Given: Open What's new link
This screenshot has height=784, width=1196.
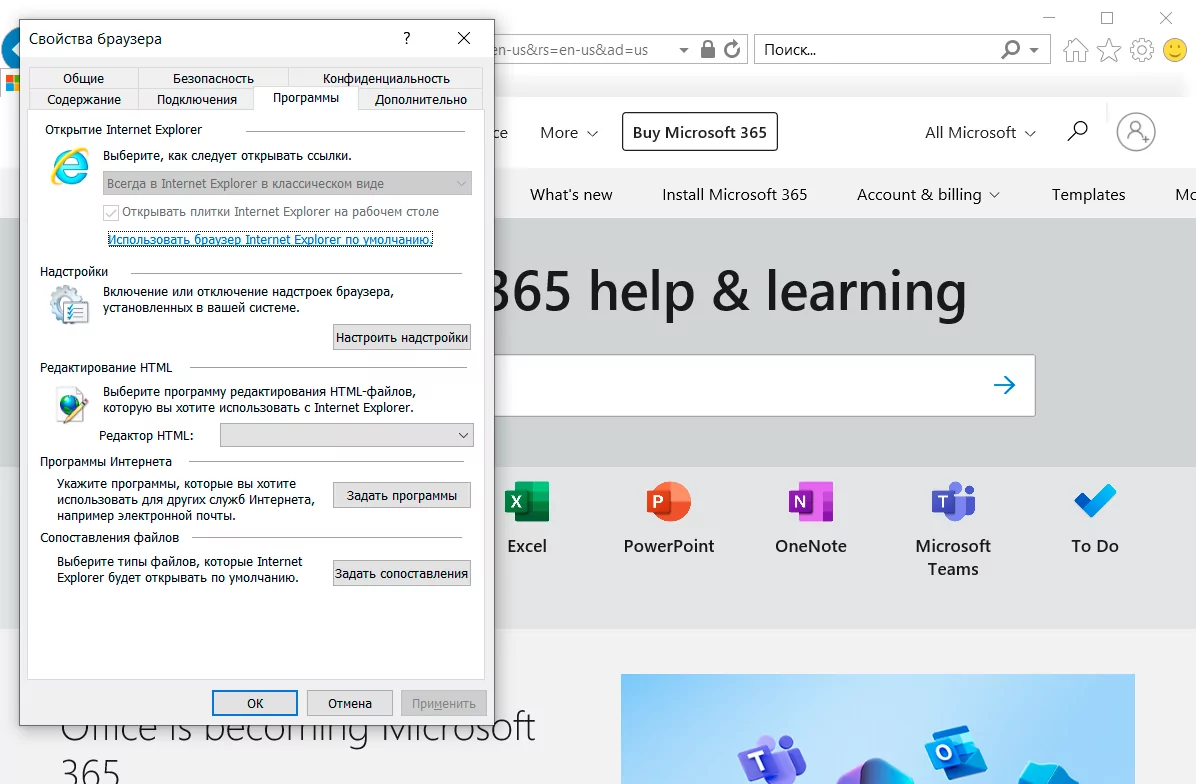Looking at the screenshot, I should [x=571, y=194].
